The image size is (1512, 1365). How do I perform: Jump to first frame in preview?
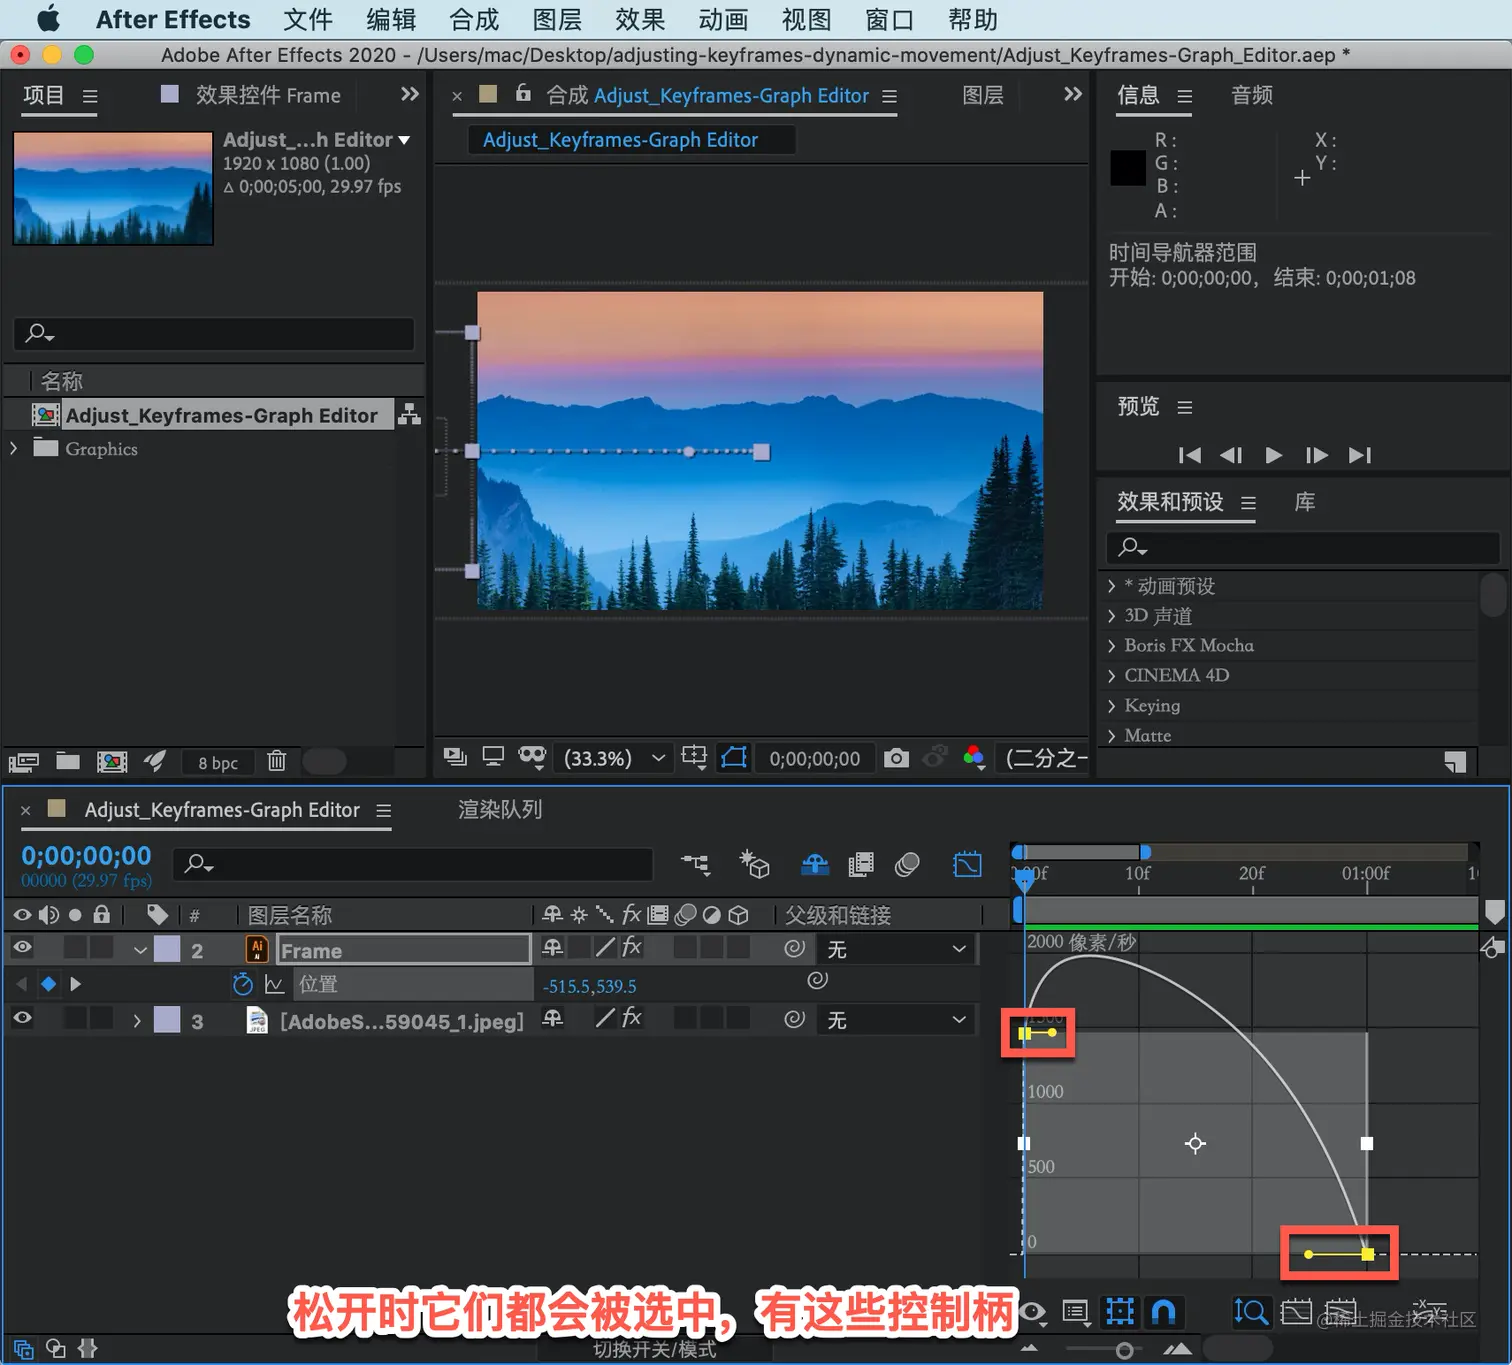(x=1189, y=455)
